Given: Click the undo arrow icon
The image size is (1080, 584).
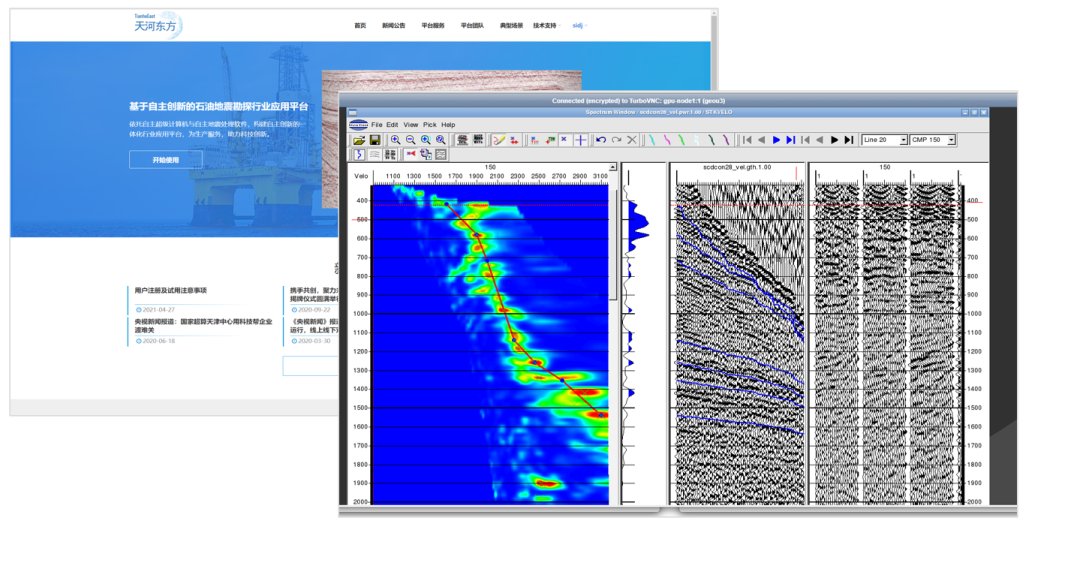Looking at the screenshot, I should click(x=601, y=140).
